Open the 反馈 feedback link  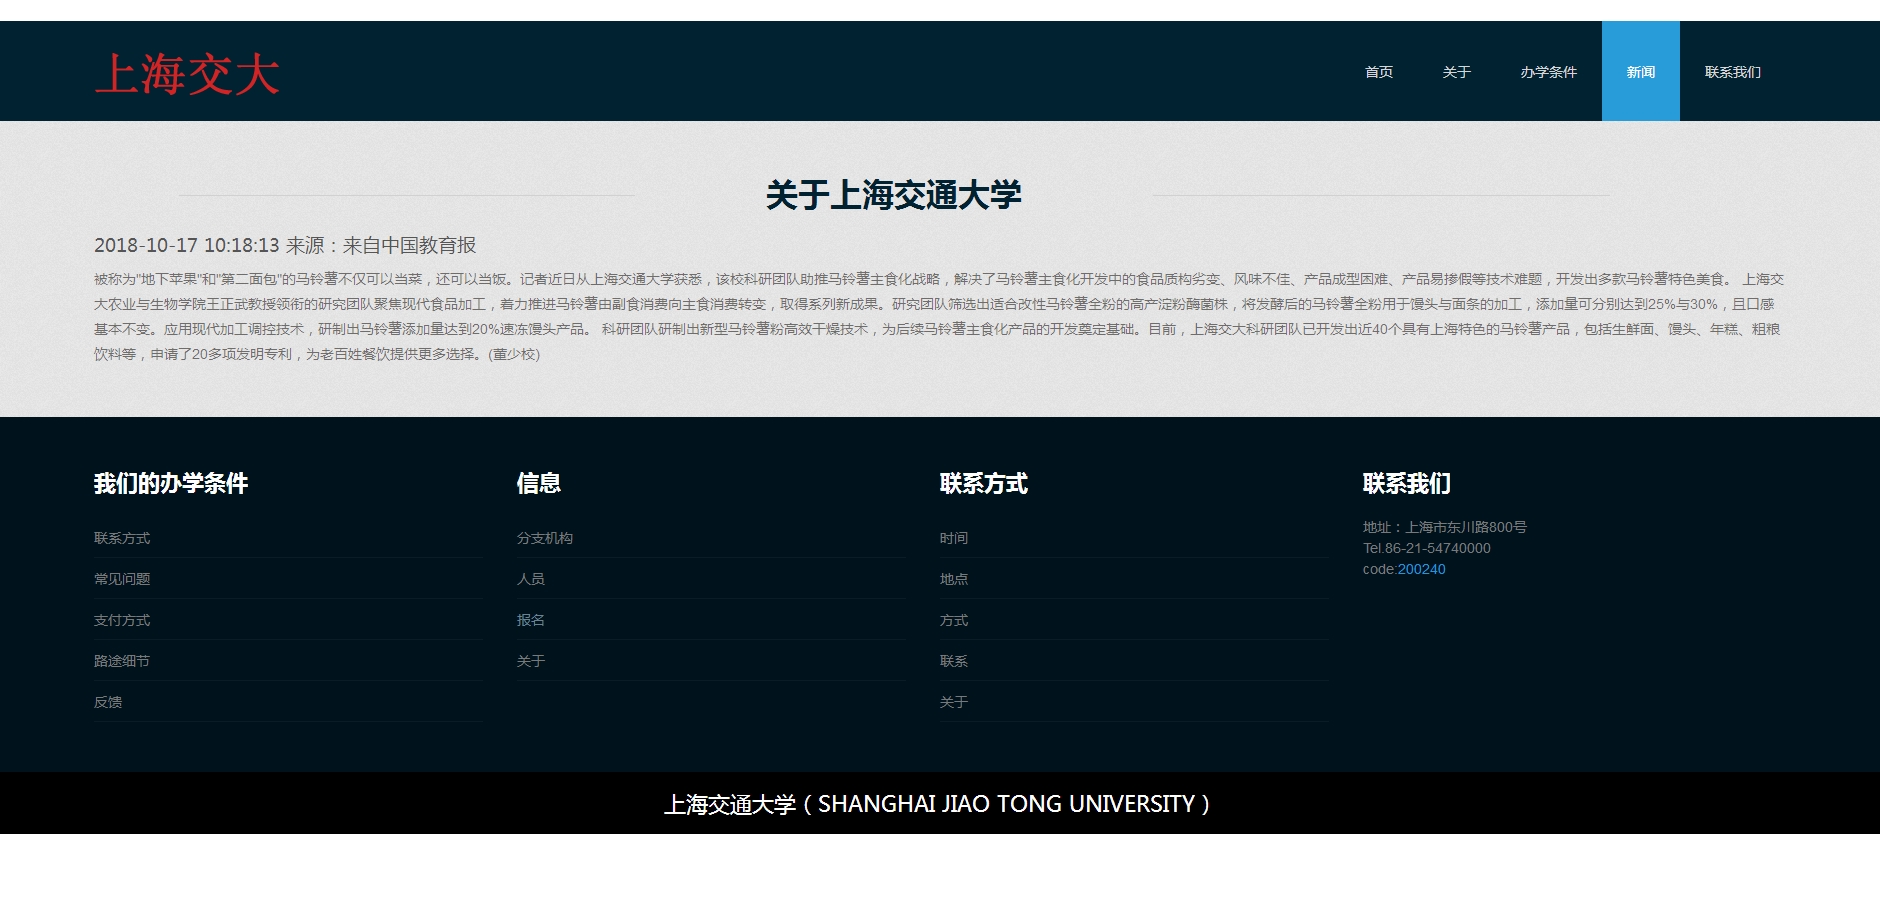[x=108, y=702]
